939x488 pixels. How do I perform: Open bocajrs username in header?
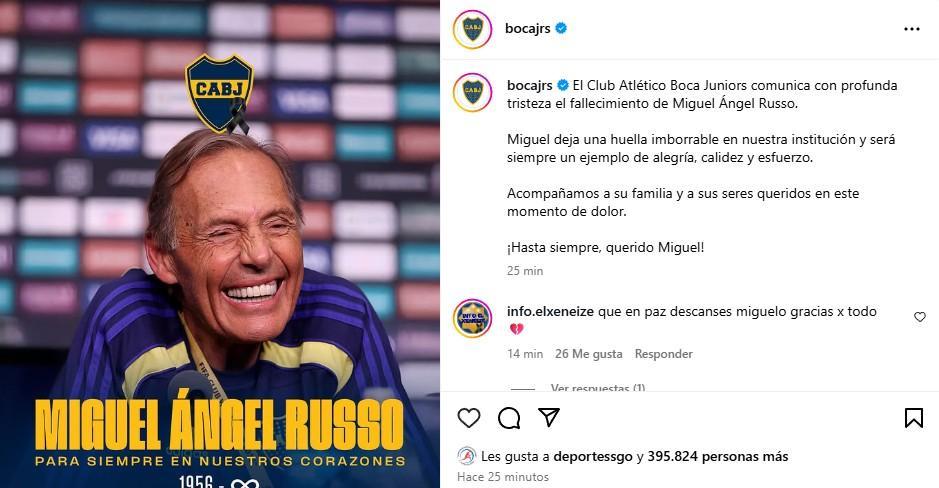click(528, 28)
